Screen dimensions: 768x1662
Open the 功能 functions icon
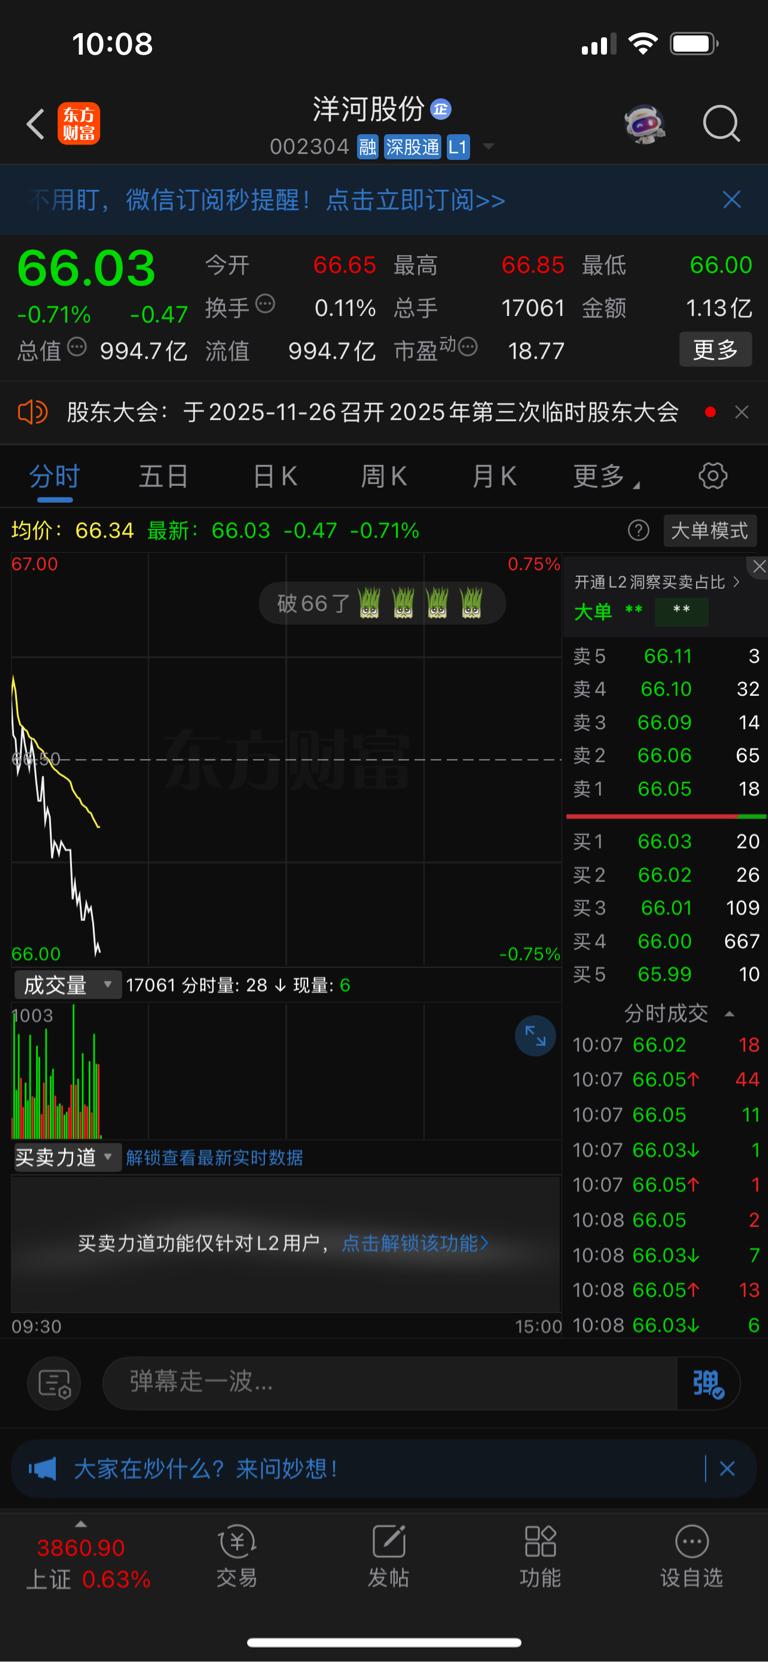click(540, 1557)
